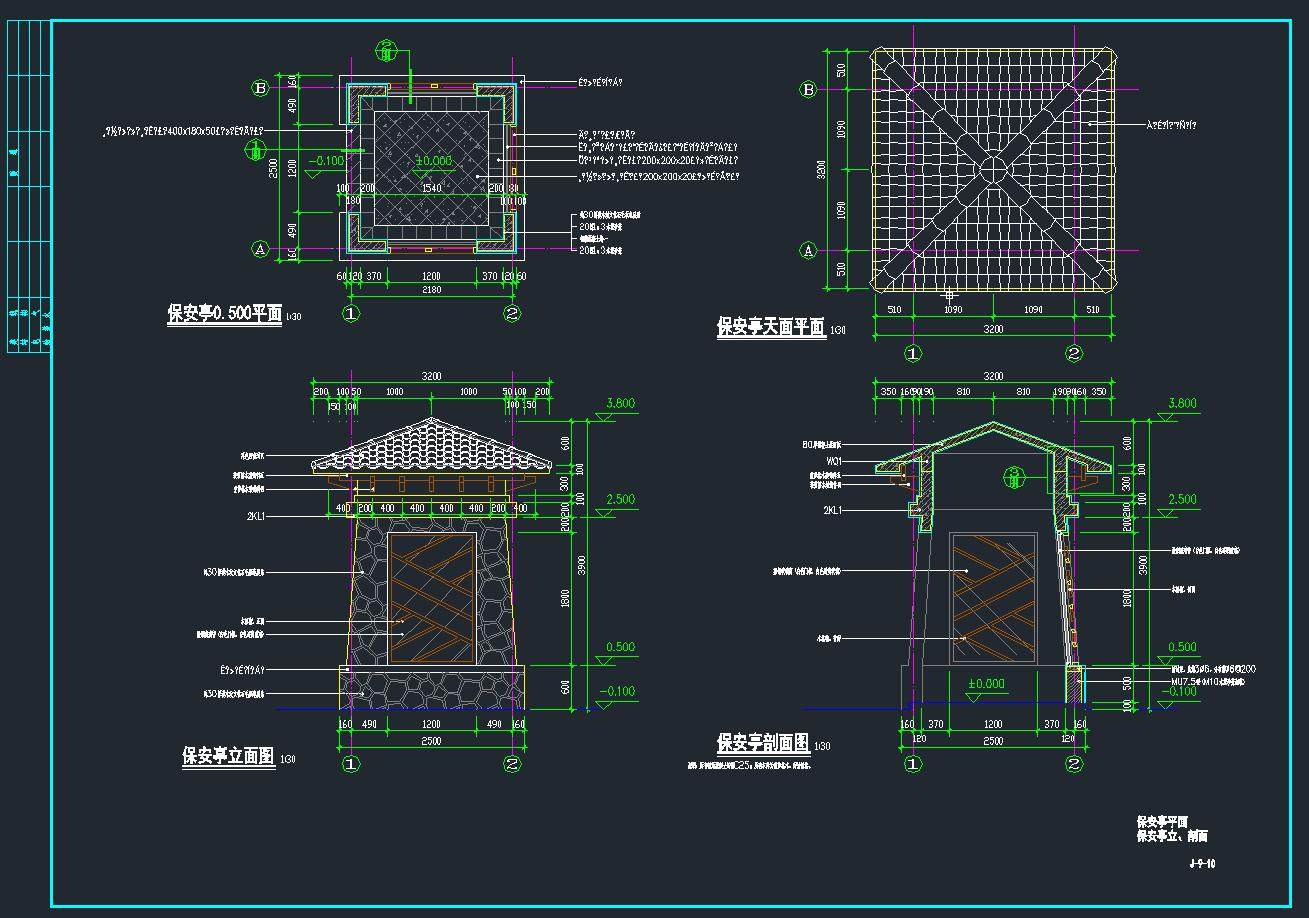Image resolution: width=1309 pixels, height=918 pixels.
Task: Click grid bubble B beside the 0.500 floor plan
Action: [x=260, y=88]
